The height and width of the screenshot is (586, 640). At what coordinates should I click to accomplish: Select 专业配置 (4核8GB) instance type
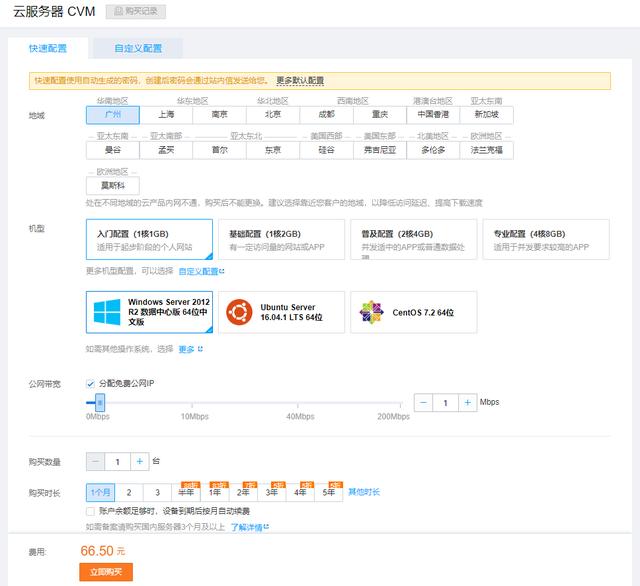click(x=546, y=240)
